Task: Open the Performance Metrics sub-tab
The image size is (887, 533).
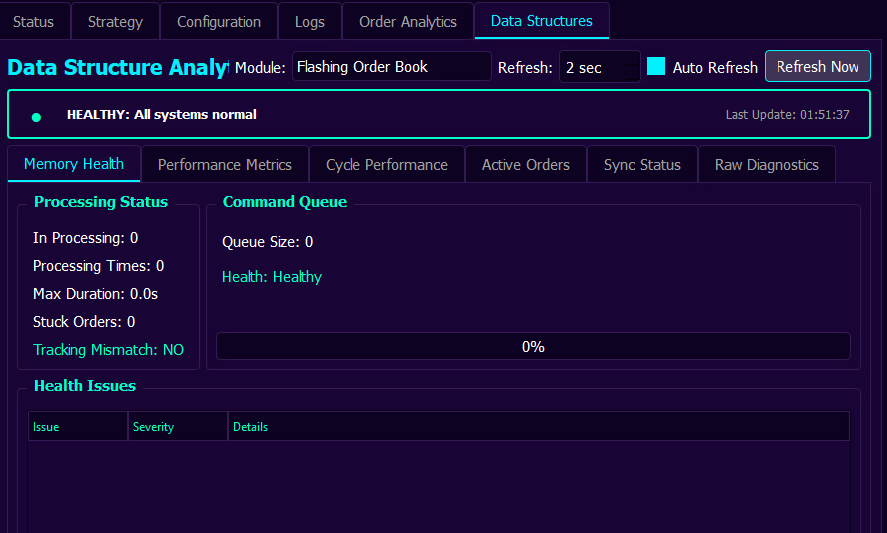Action: click(225, 165)
